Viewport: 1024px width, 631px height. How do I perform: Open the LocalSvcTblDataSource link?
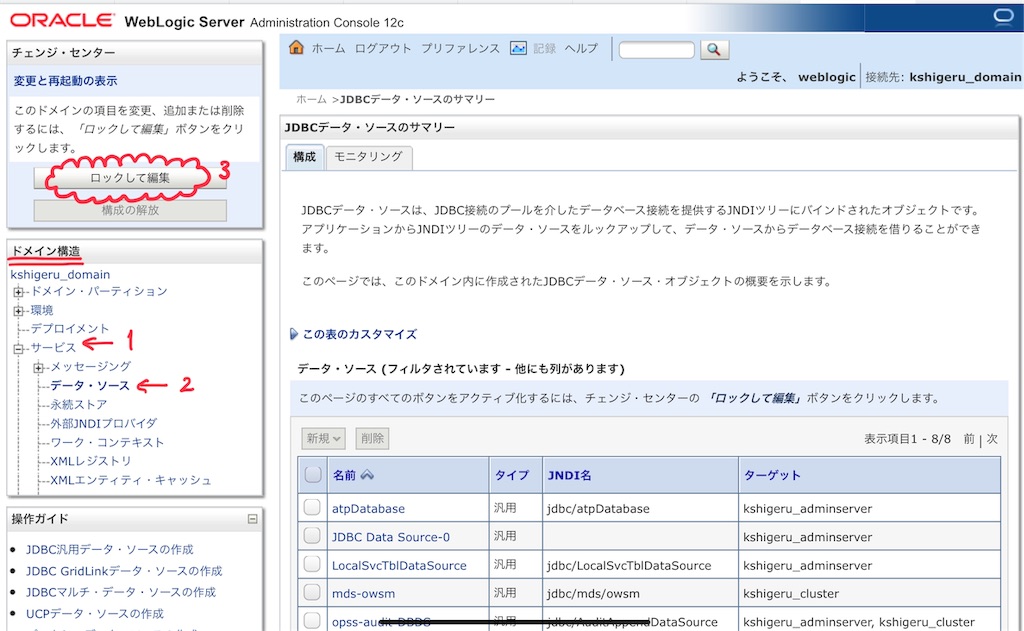399,566
